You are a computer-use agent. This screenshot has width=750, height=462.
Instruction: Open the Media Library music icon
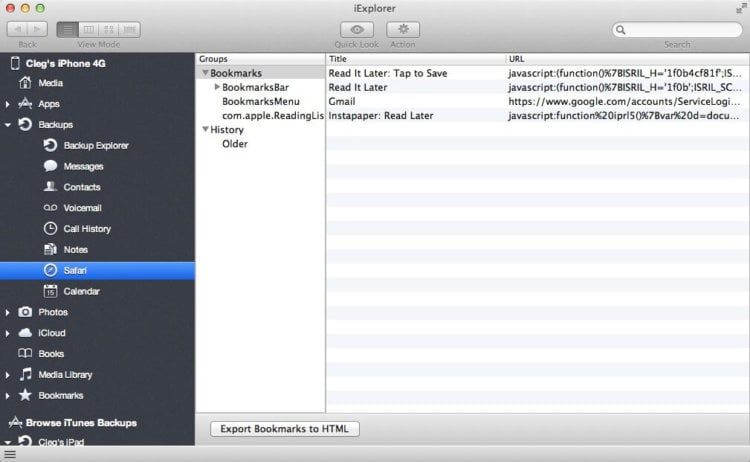25,374
